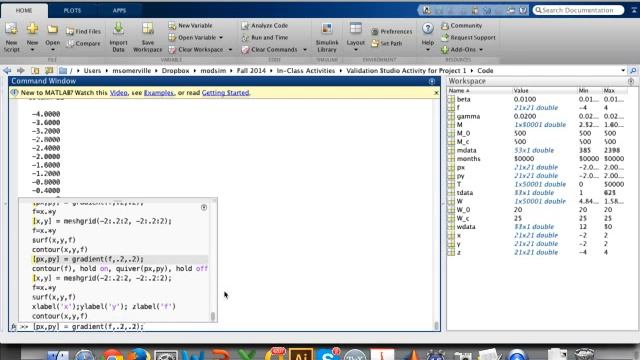Click Analyze Code
The height and width of the screenshot is (360, 640).
[264, 25]
